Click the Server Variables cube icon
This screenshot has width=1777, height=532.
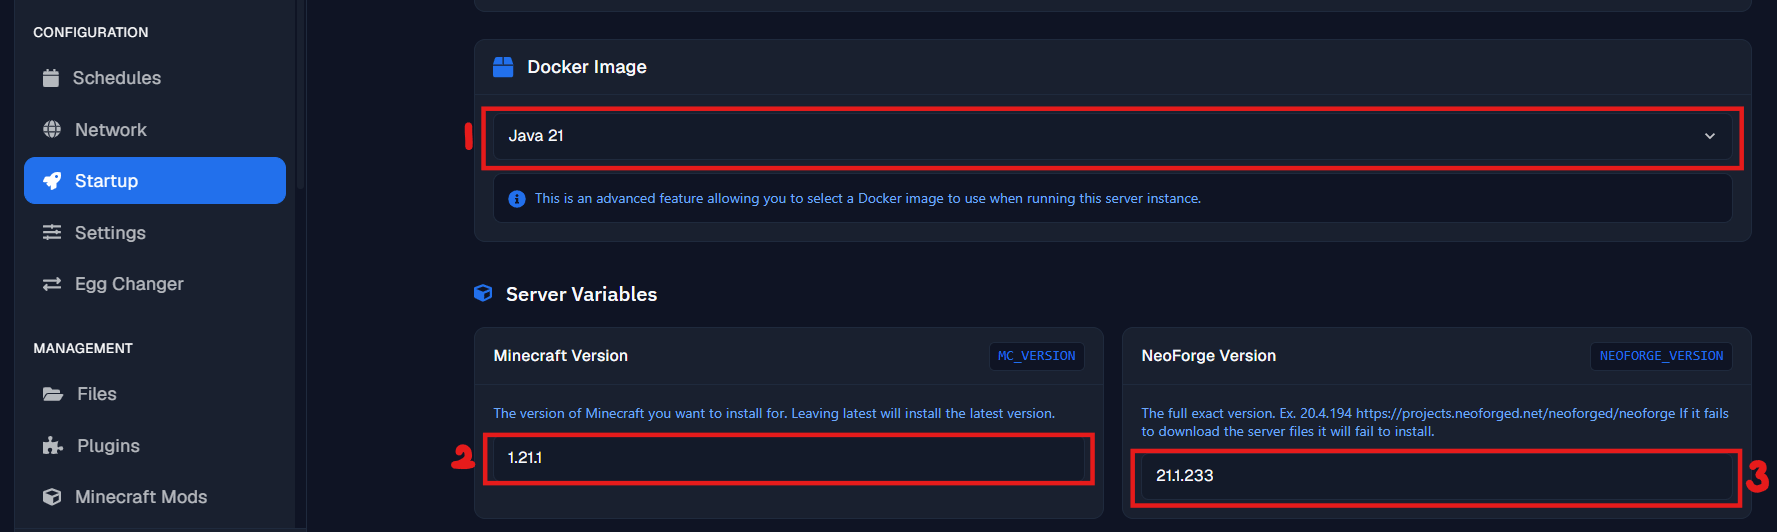pos(483,293)
